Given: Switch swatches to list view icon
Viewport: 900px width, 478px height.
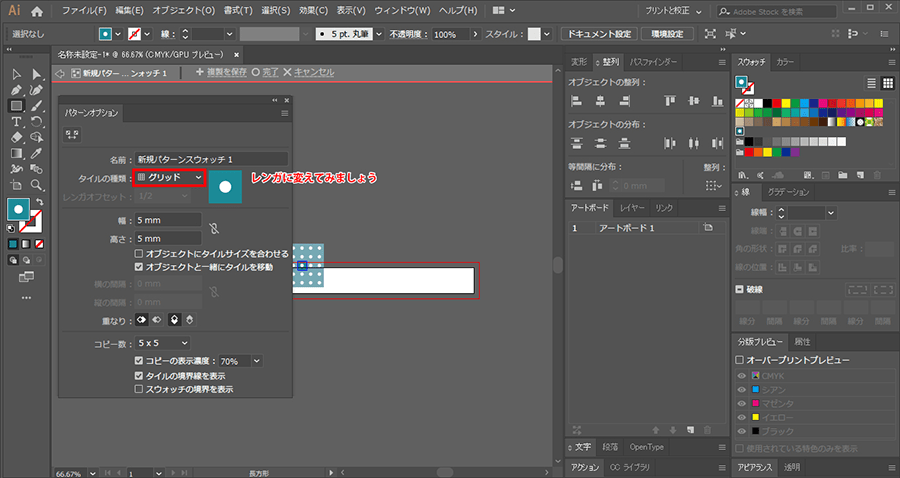Looking at the screenshot, I should click(x=871, y=83).
